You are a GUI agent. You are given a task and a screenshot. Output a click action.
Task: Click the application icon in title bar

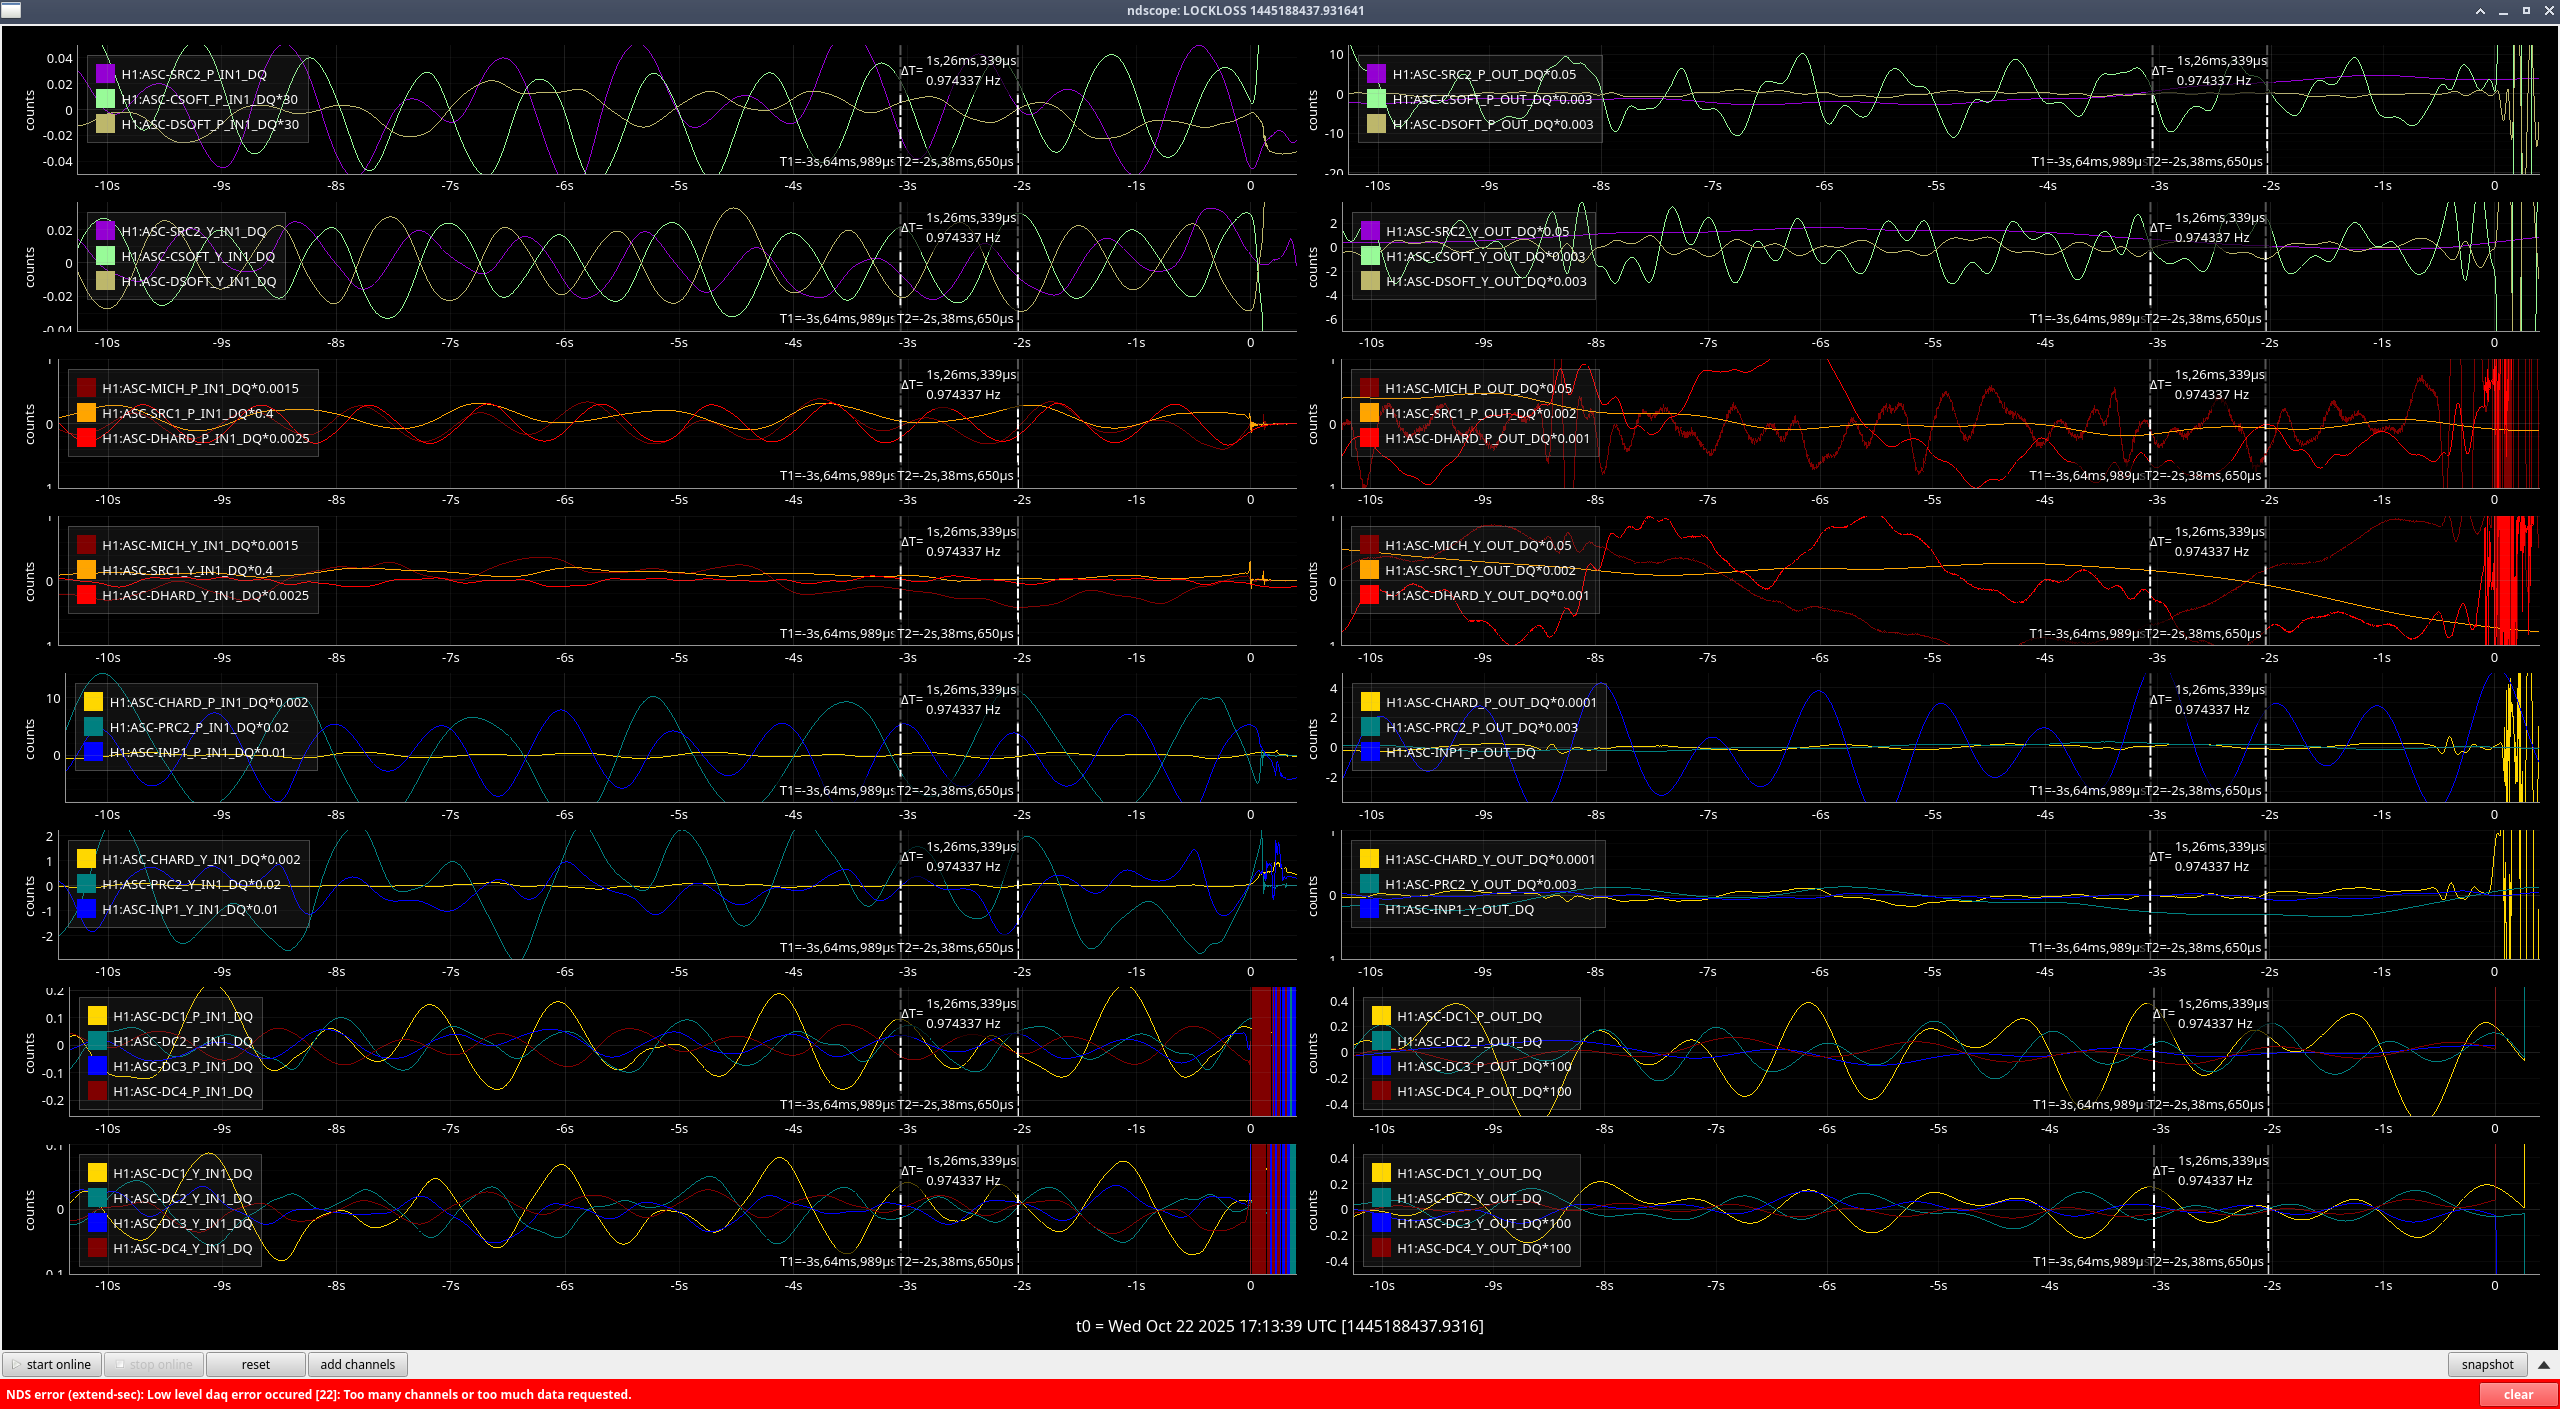pyautogui.click(x=11, y=10)
